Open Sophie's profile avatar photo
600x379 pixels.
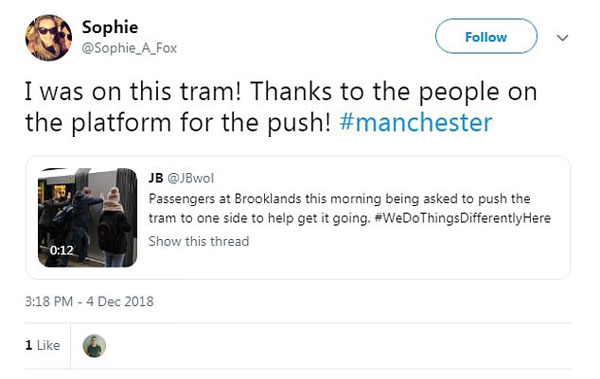coord(49,38)
